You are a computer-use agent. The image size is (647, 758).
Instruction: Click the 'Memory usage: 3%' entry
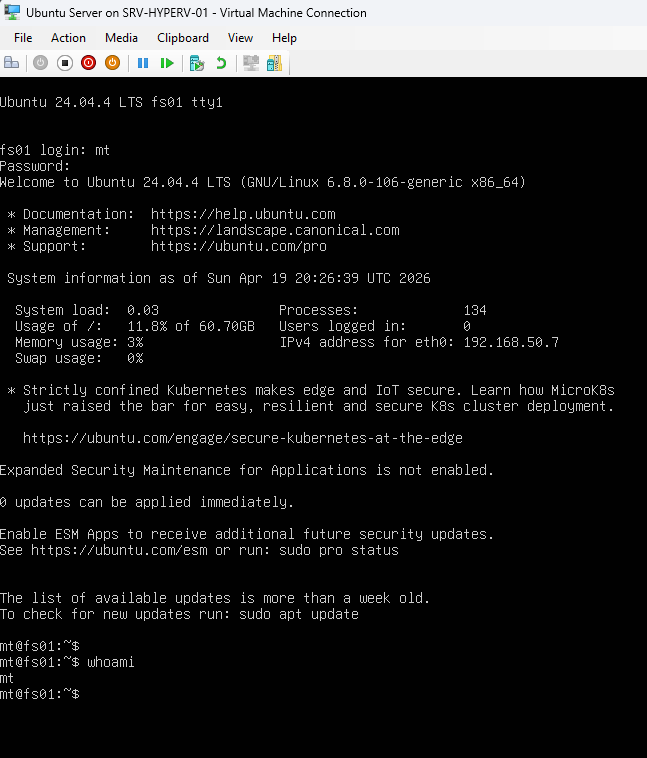tap(79, 342)
